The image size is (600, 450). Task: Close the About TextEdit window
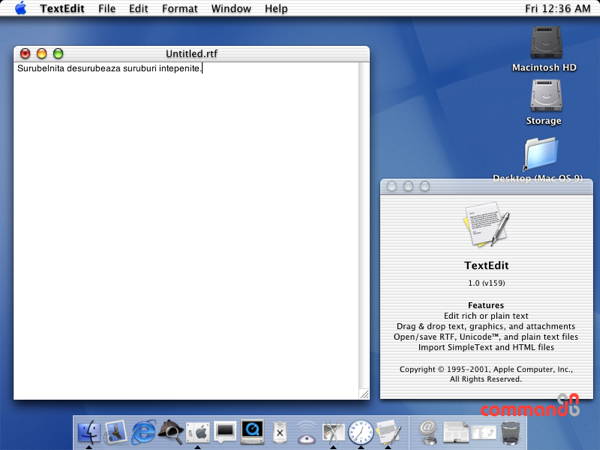[x=391, y=187]
